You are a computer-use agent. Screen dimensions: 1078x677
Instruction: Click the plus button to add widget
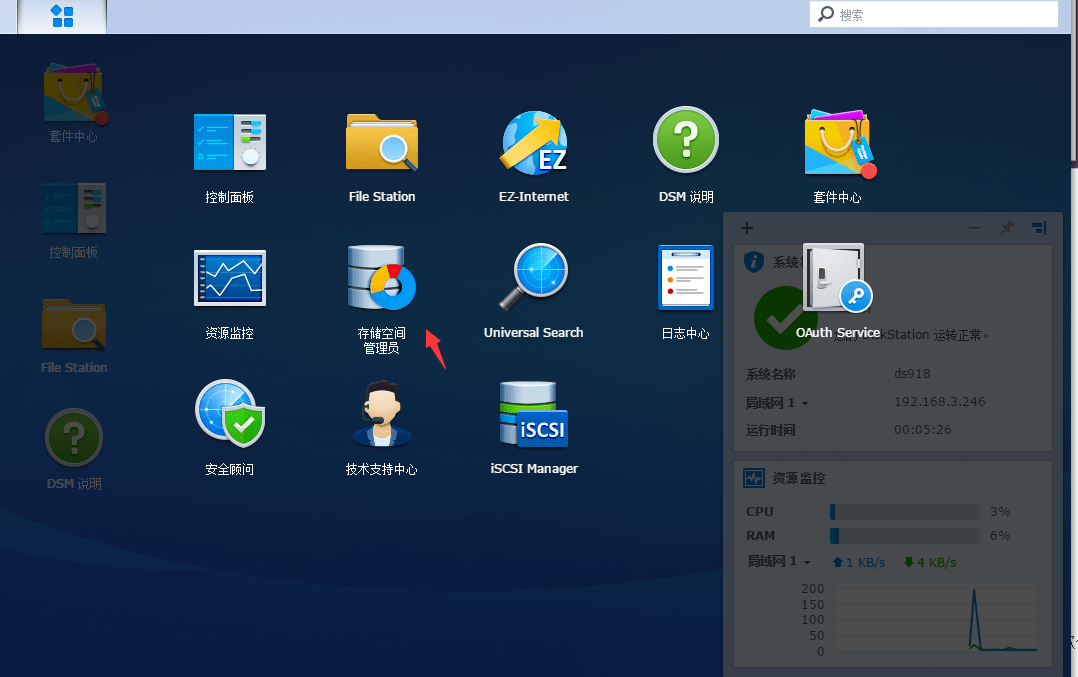tap(746, 228)
